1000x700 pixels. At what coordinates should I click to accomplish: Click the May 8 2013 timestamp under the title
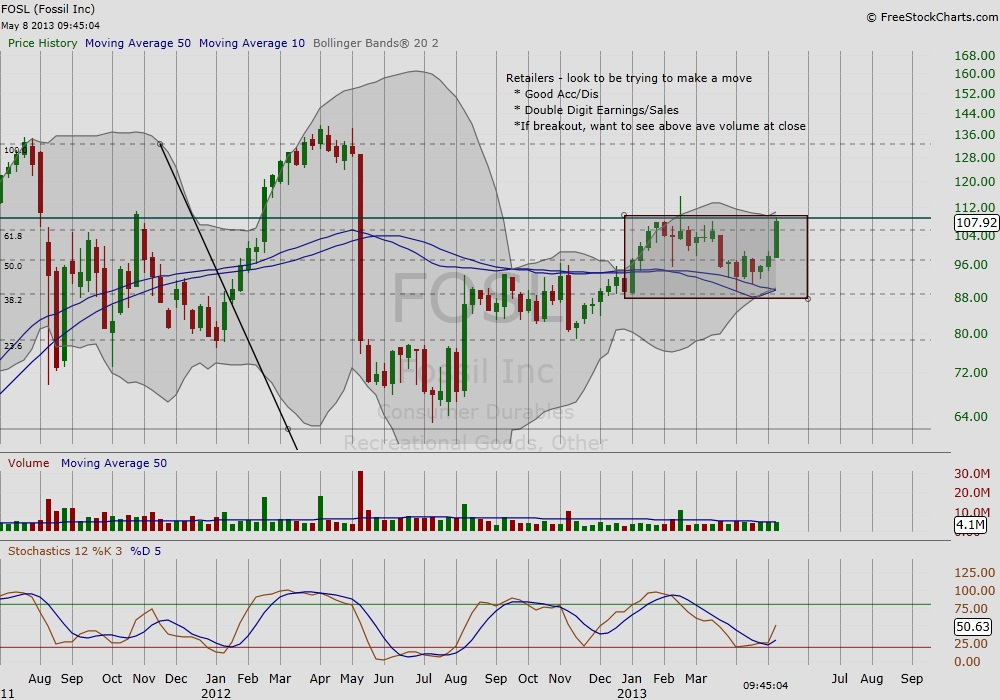(x=50, y=26)
